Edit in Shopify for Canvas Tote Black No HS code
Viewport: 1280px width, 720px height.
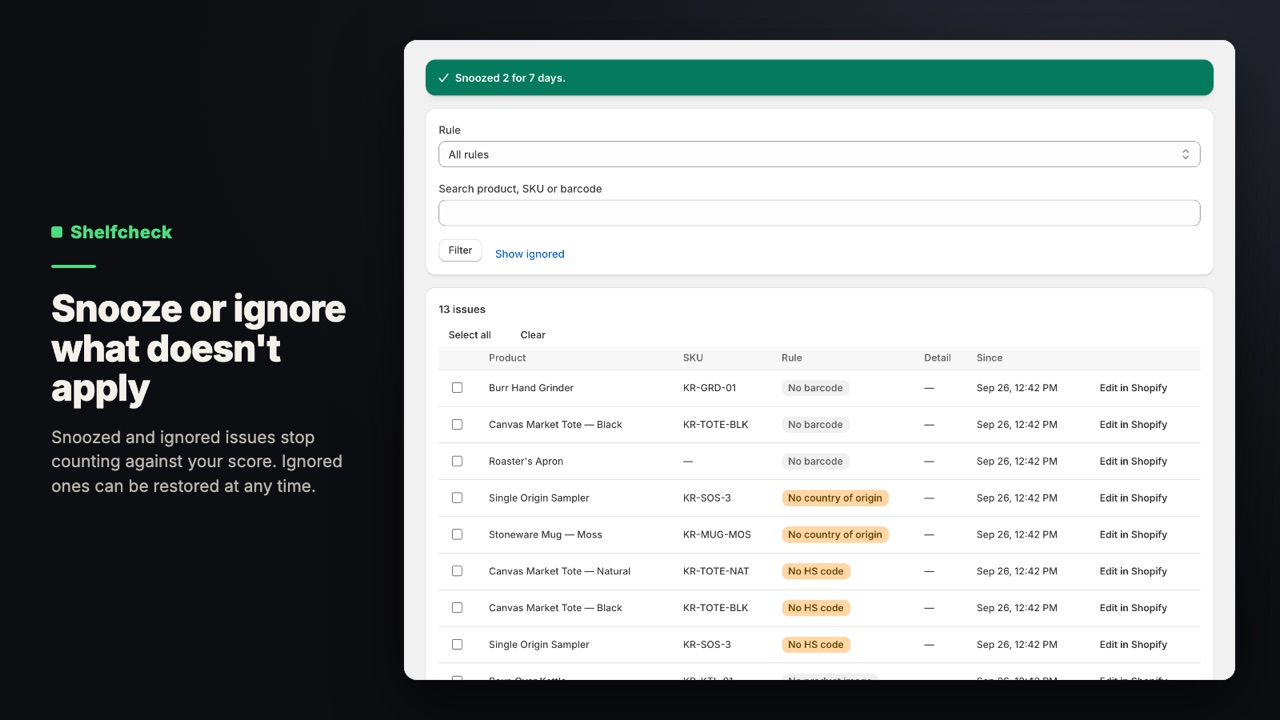1133,608
